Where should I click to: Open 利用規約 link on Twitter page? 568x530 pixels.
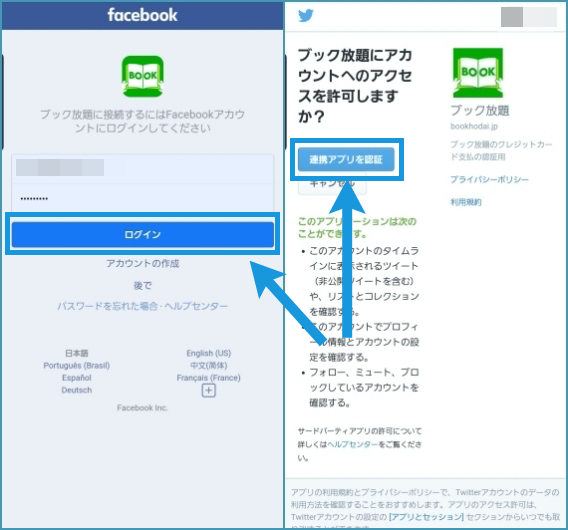pos(466,202)
